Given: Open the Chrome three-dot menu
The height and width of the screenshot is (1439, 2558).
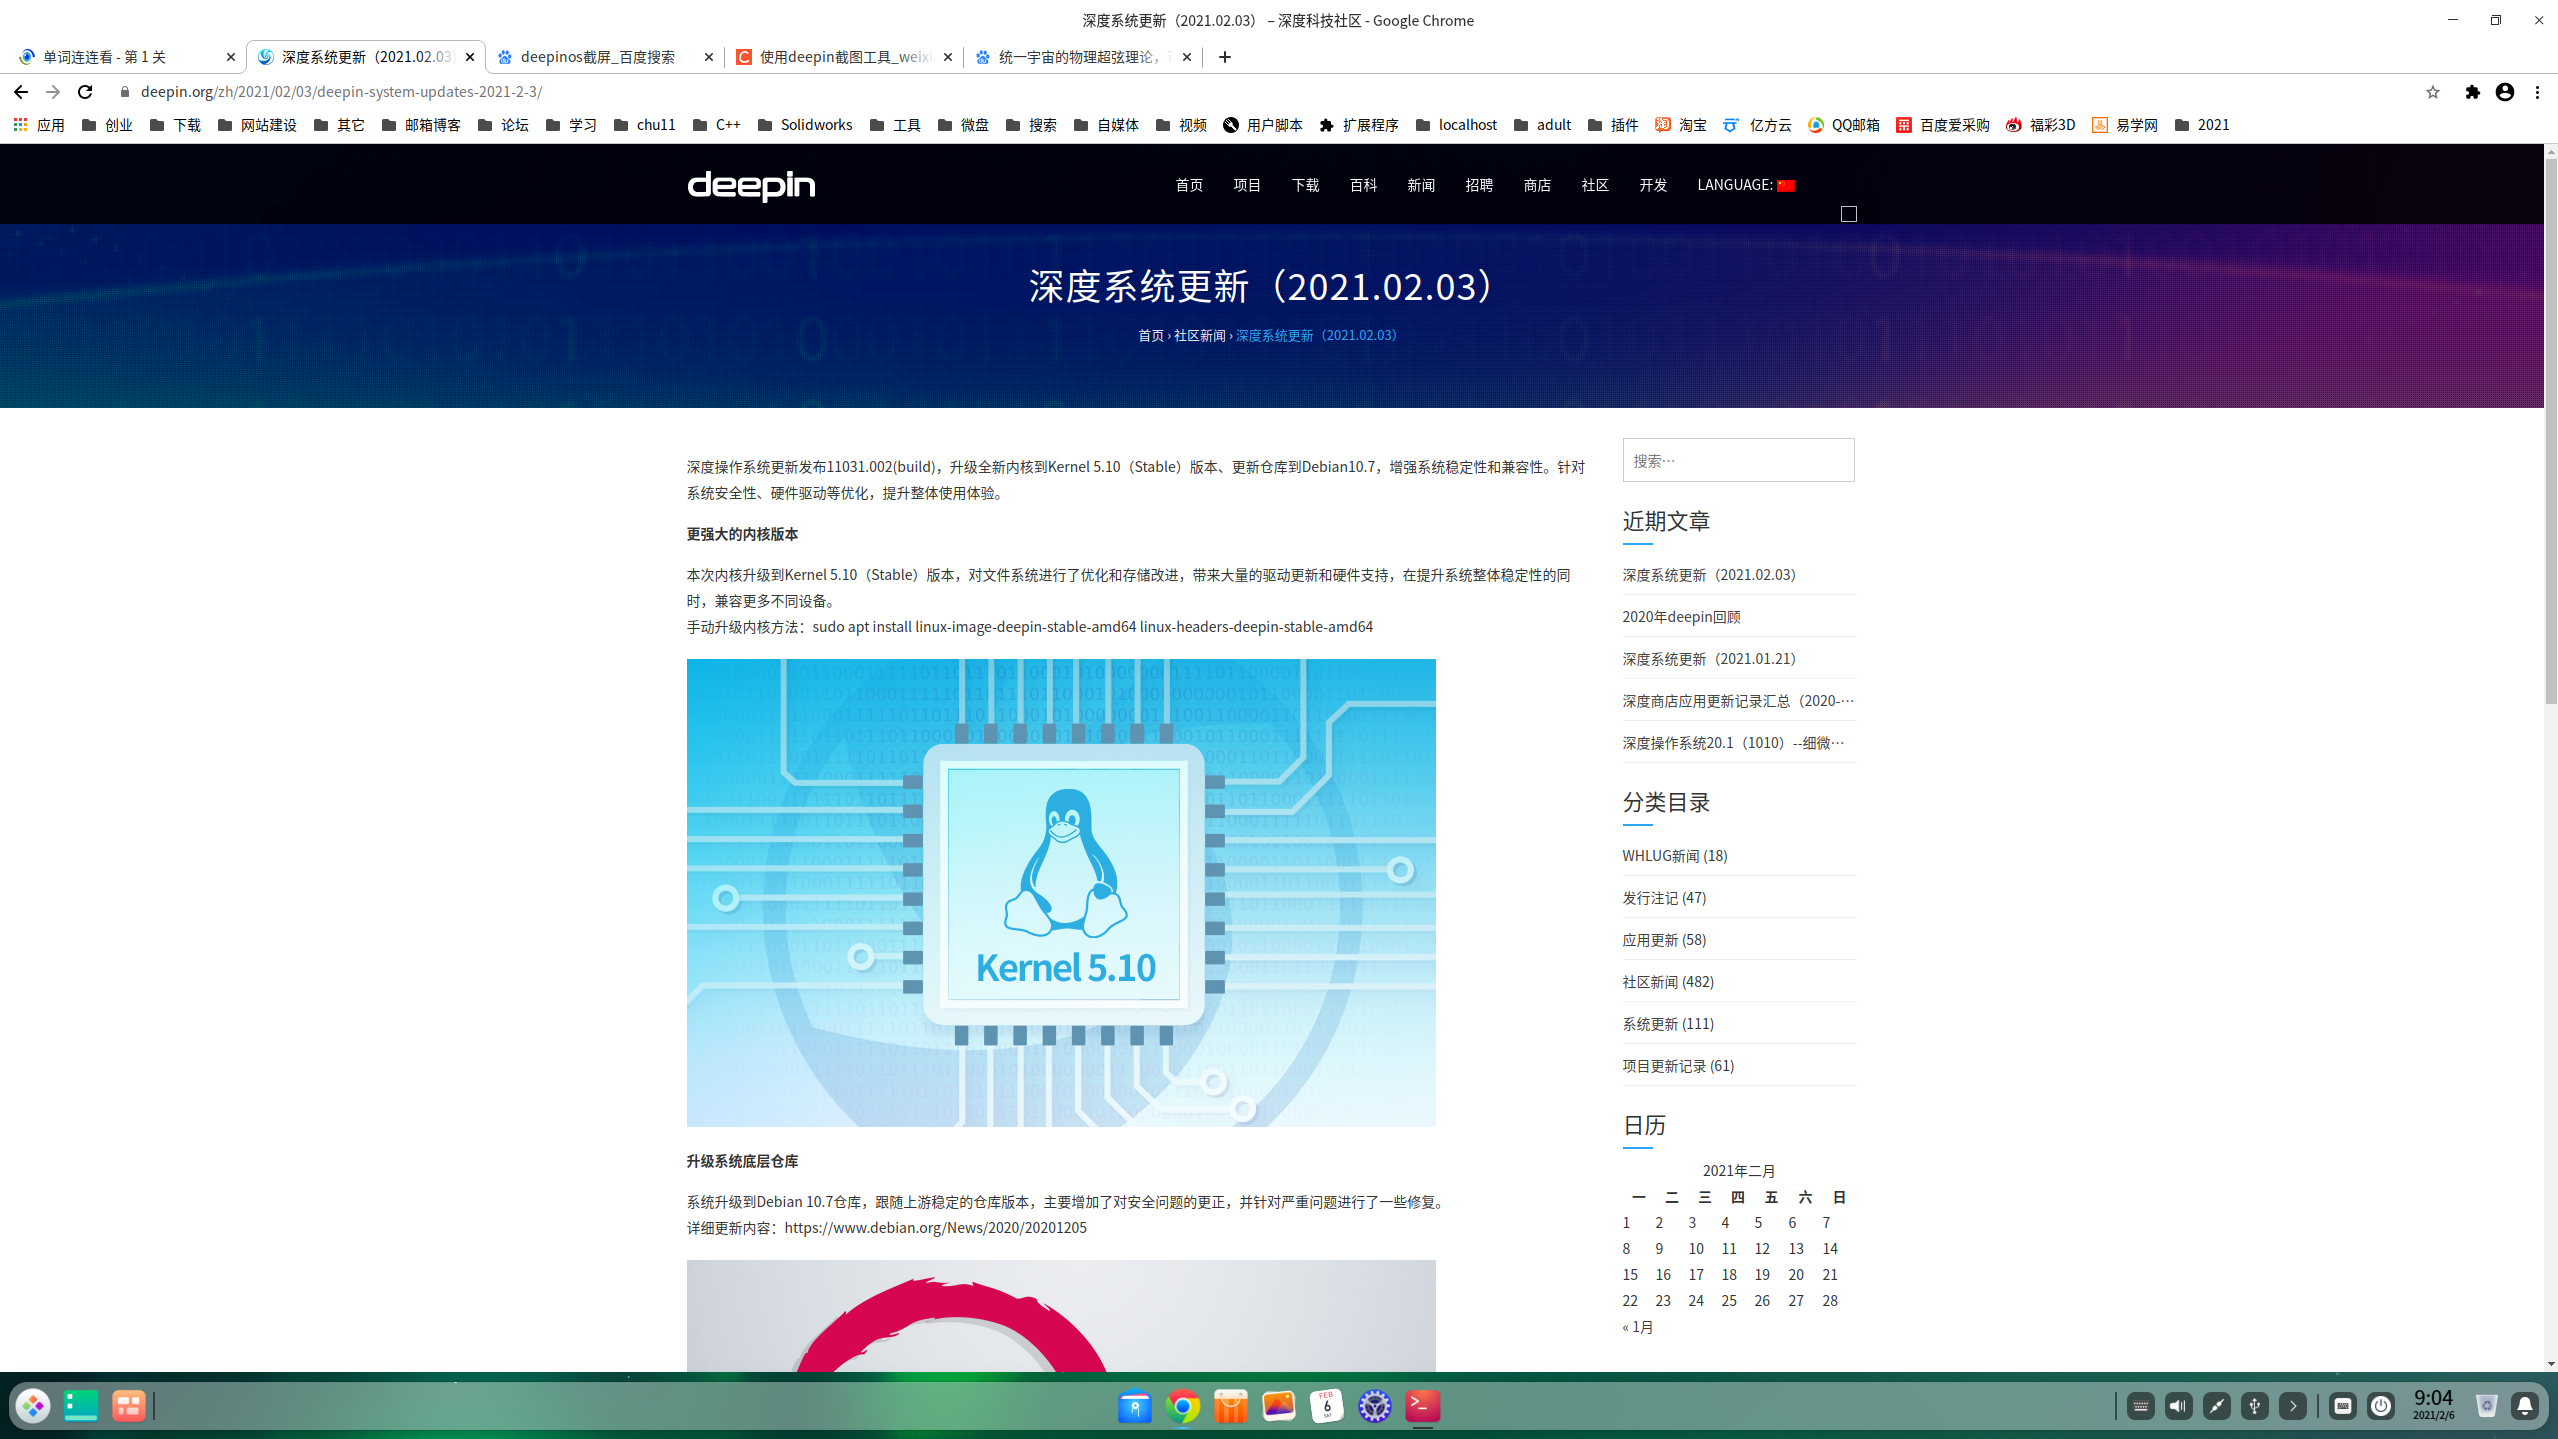Looking at the screenshot, I should coord(2537,92).
